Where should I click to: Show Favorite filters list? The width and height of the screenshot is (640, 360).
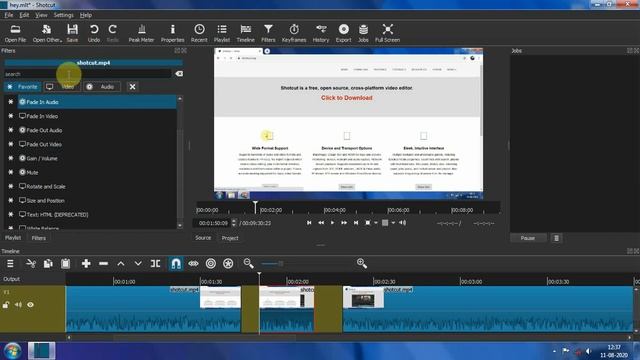23,87
